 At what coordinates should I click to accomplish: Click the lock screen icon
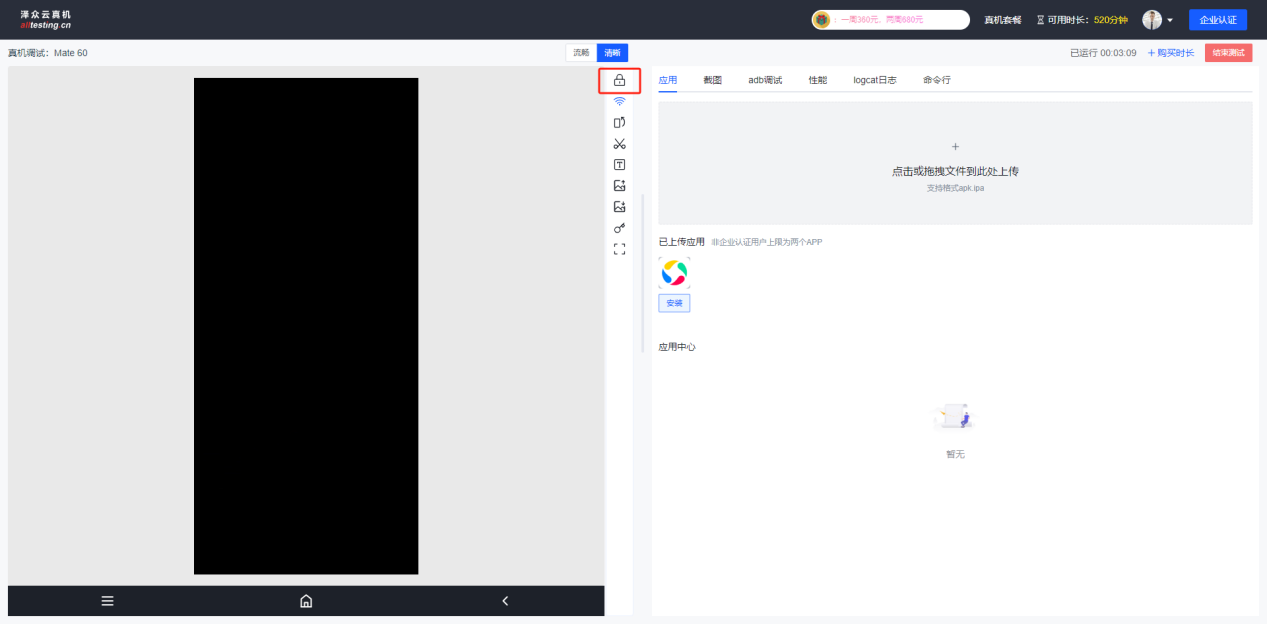[619, 80]
